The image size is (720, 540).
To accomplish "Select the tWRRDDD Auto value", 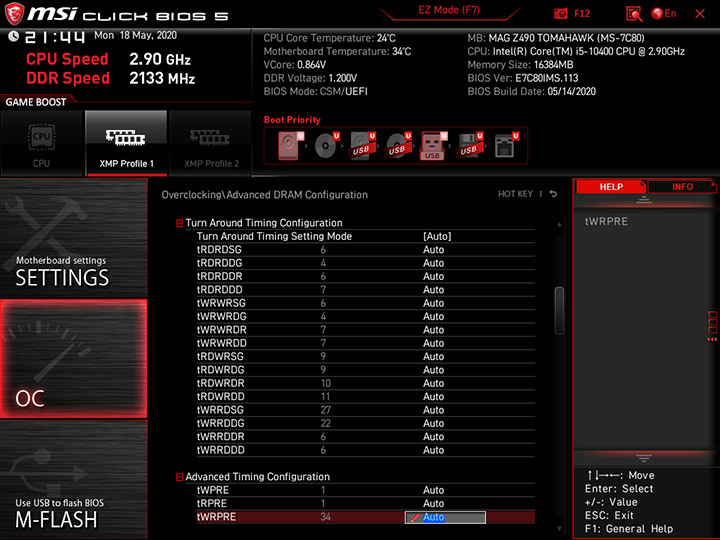I will point(433,450).
